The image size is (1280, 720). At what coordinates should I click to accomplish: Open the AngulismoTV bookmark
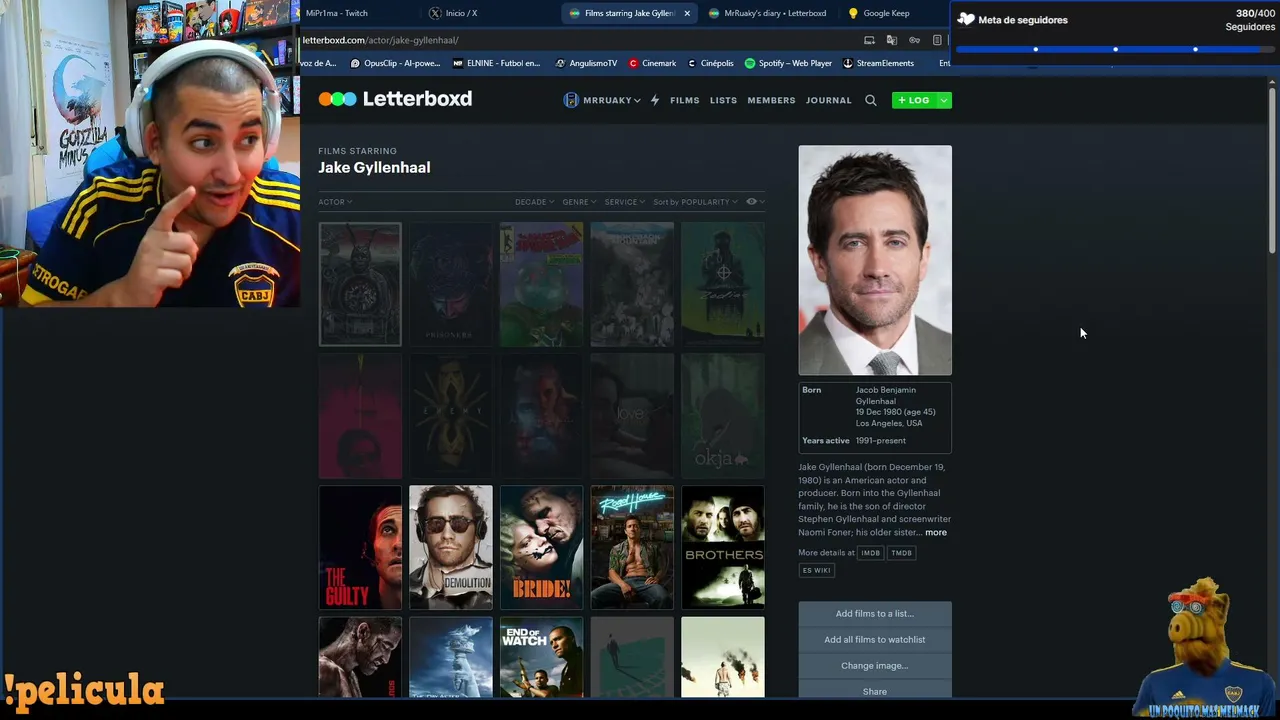[x=586, y=63]
